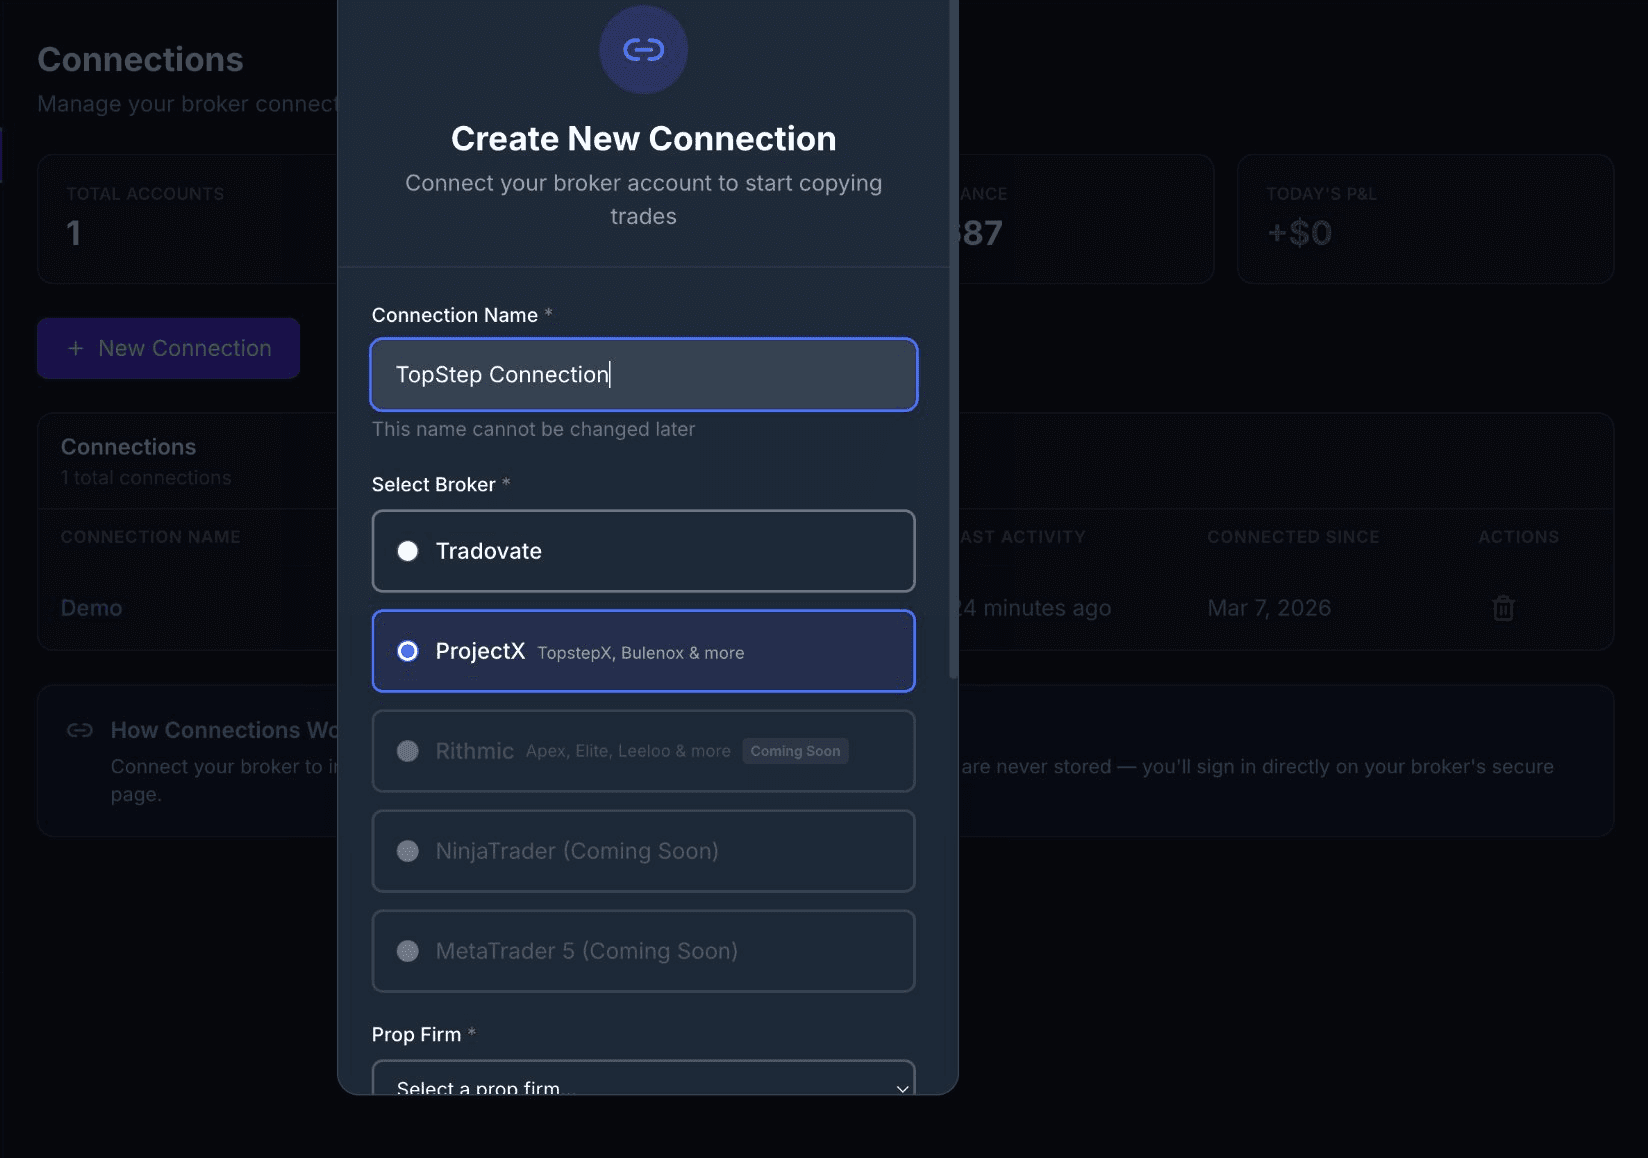The image size is (1648, 1158).
Task: Select the Rithmic broker radio button
Action: 407,751
